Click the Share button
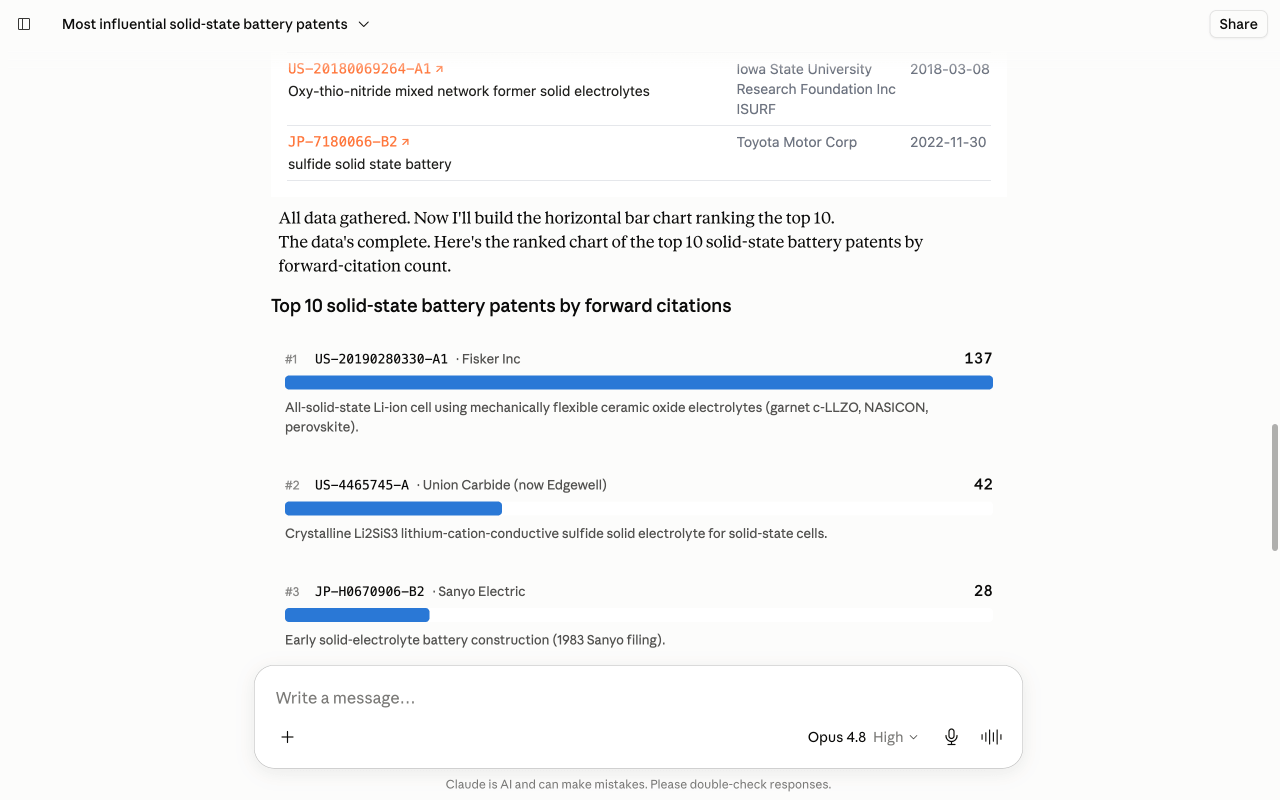The width and height of the screenshot is (1280, 800). click(x=1238, y=24)
